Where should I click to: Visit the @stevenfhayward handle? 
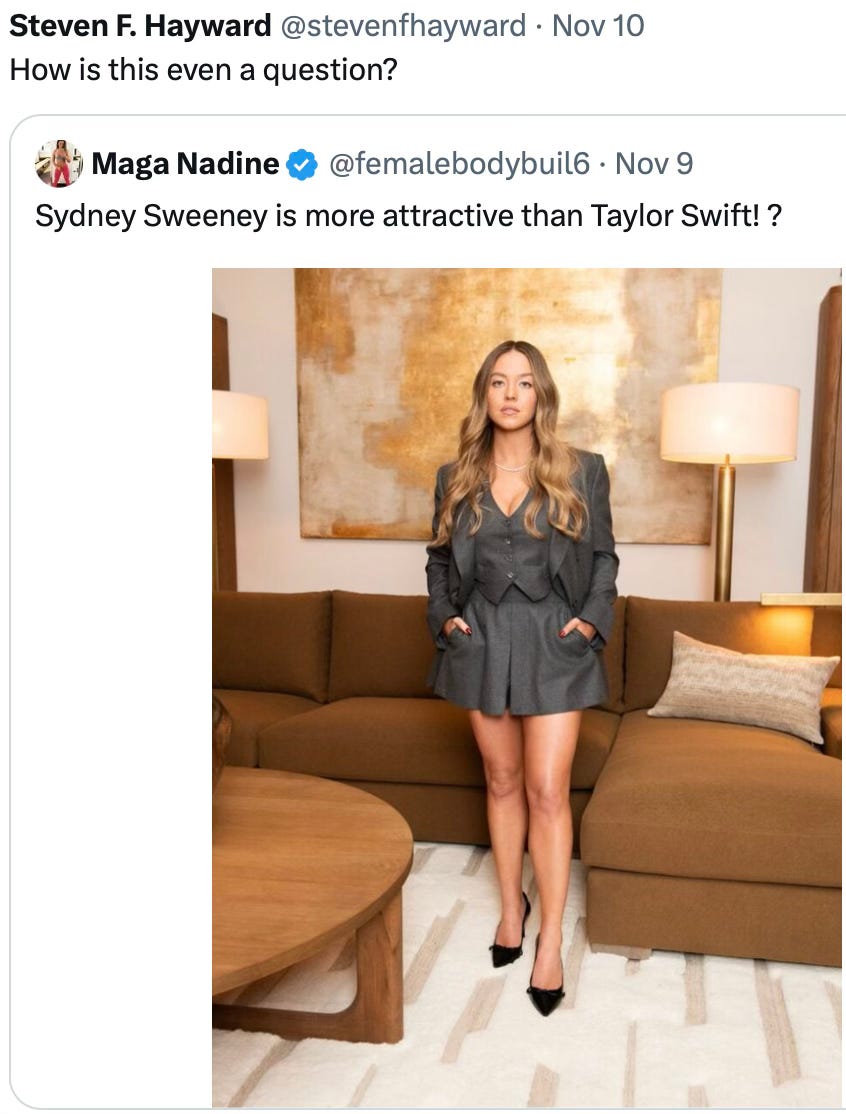point(403,26)
